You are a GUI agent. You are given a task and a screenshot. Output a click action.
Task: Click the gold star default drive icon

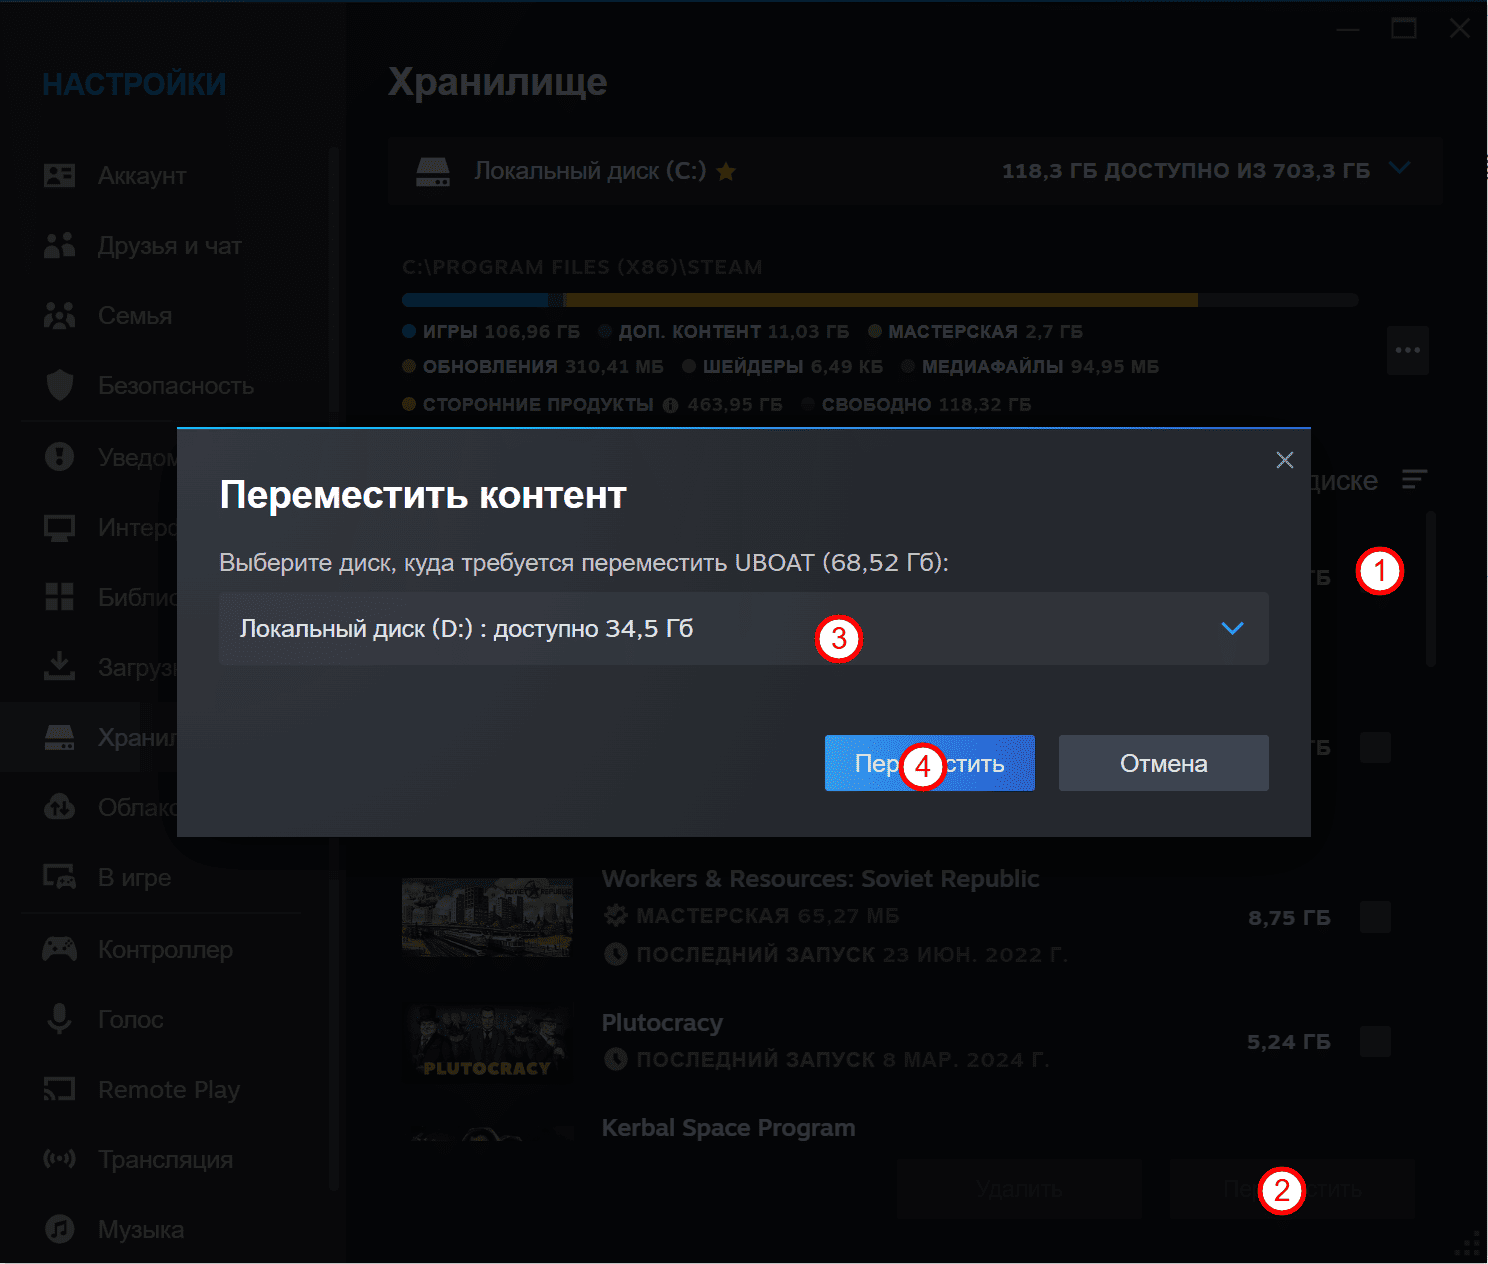coord(726,171)
